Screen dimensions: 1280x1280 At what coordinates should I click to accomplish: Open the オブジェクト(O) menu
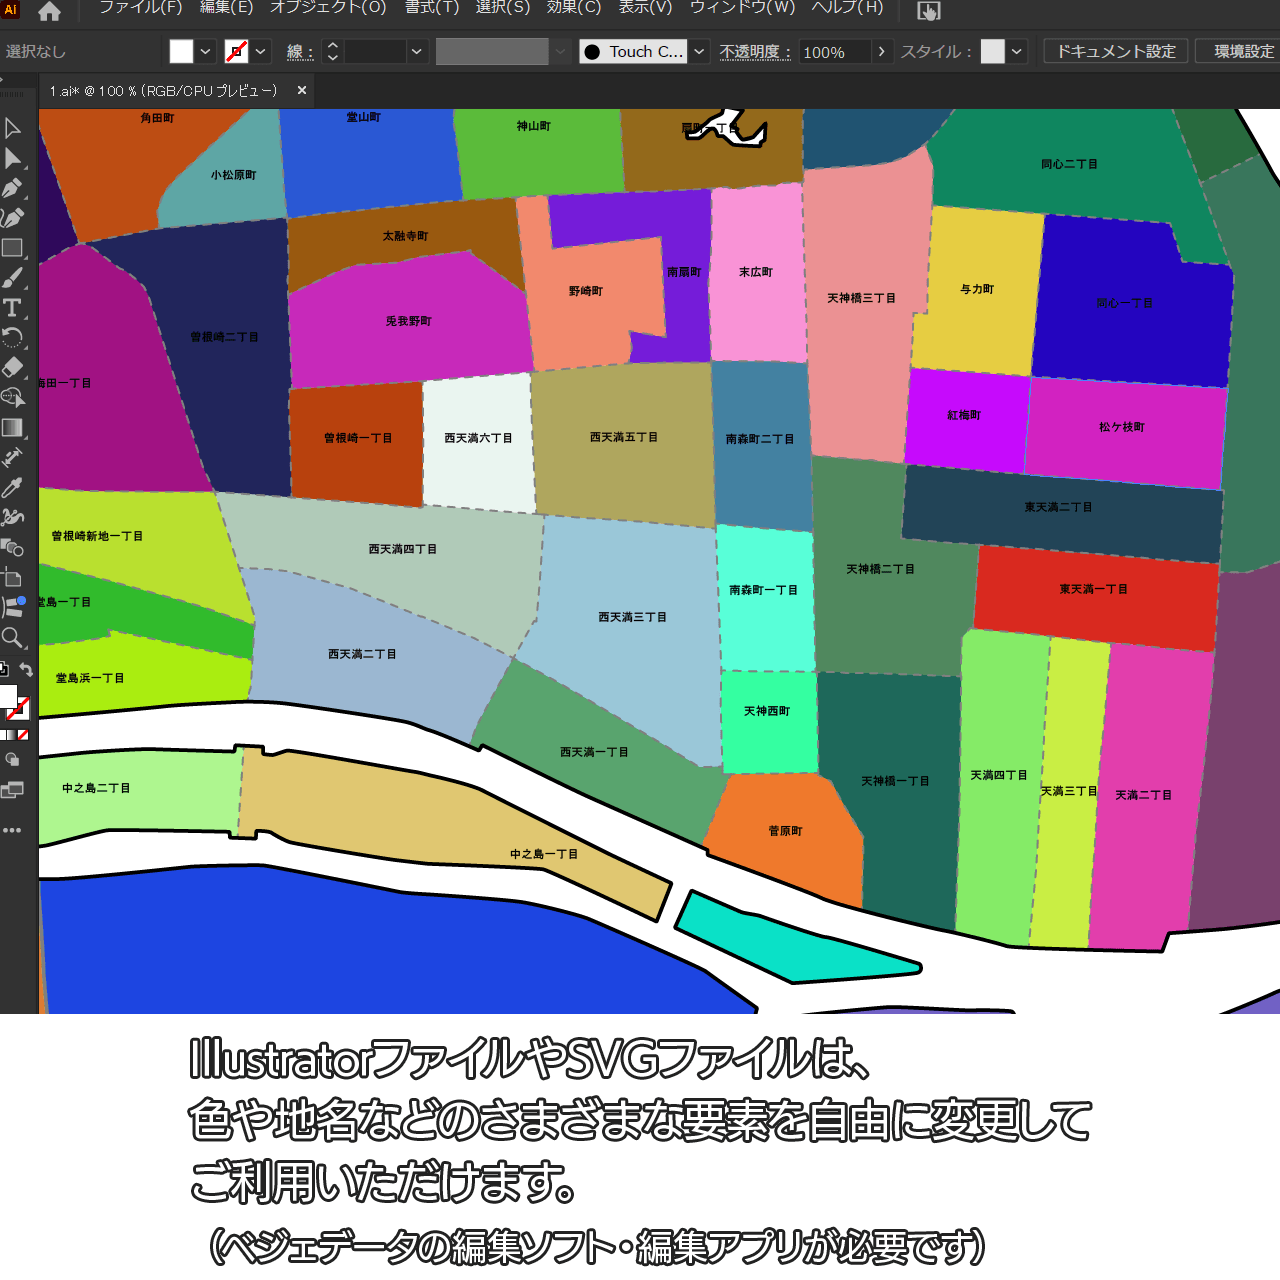pyautogui.click(x=328, y=8)
